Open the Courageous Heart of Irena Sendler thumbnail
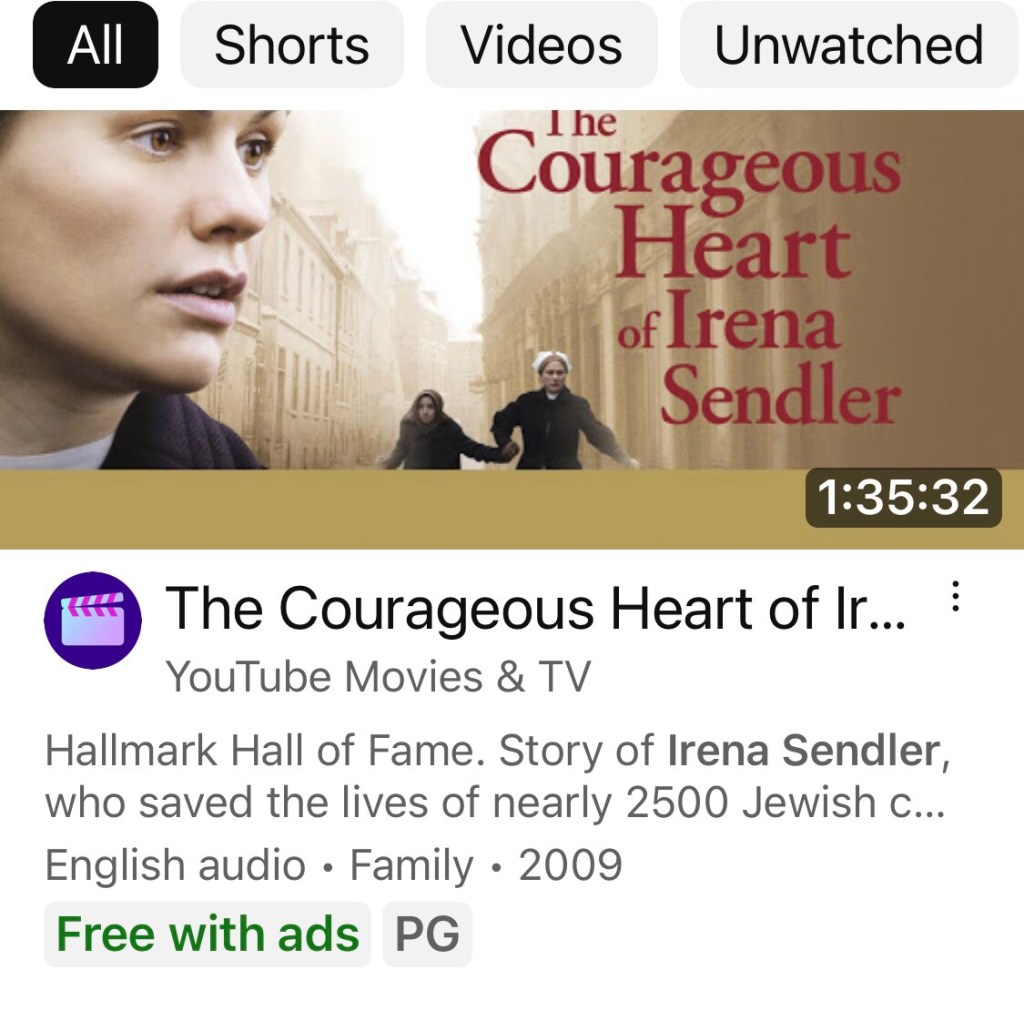 pyautogui.click(x=512, y=330)
